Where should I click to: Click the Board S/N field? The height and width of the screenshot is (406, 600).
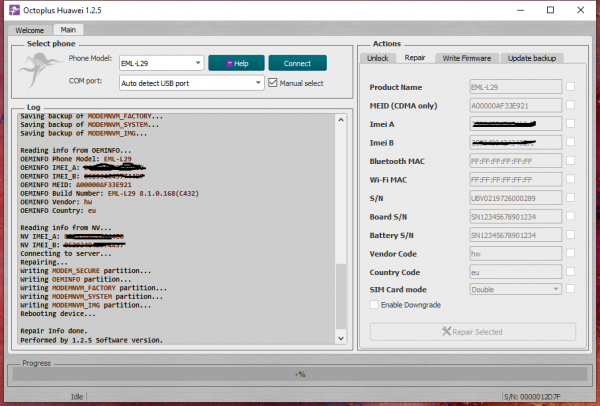(515, 217)
